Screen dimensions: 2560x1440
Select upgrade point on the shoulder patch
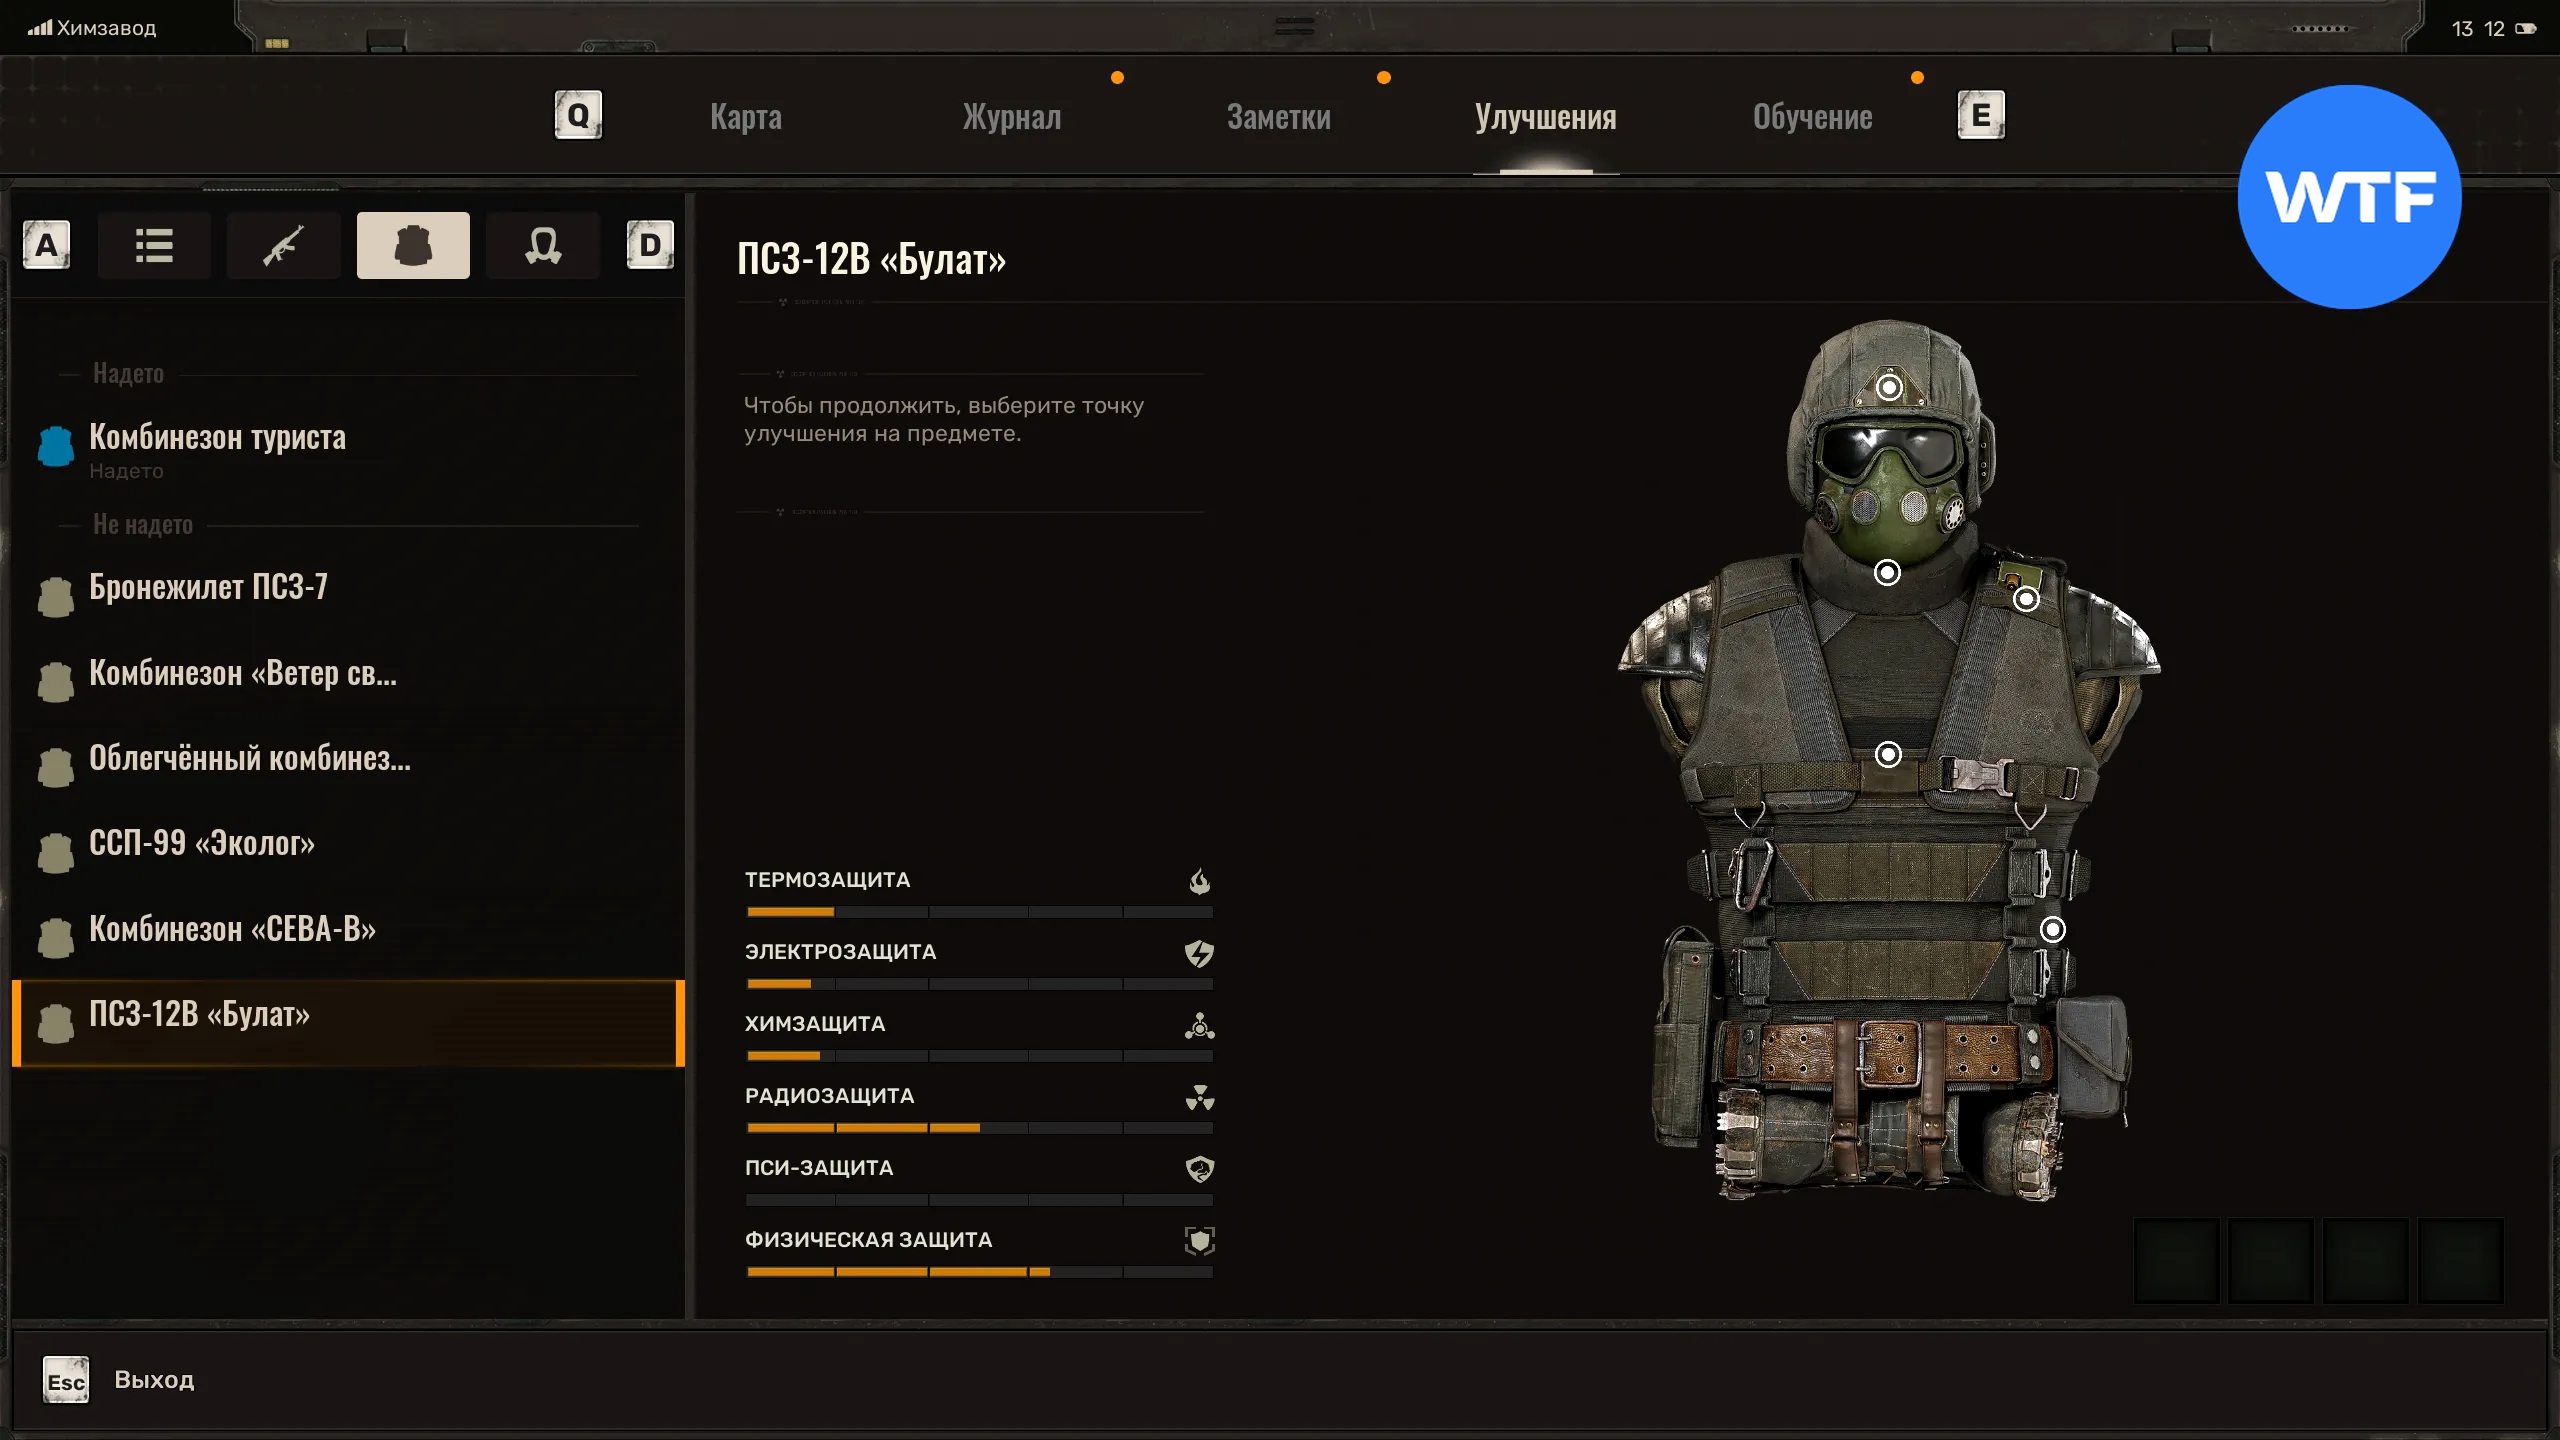(2026, 599)
